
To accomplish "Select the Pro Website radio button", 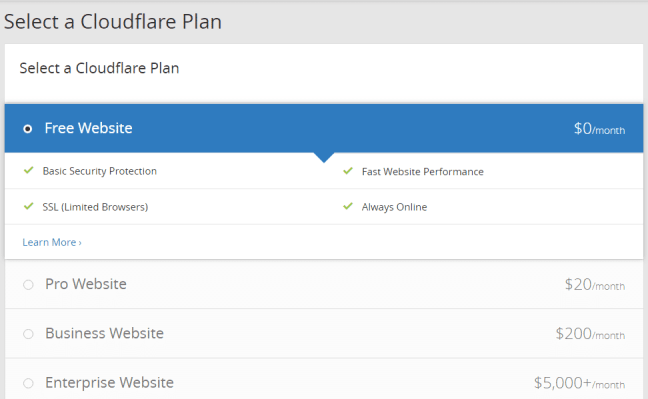I will point(28,285).
